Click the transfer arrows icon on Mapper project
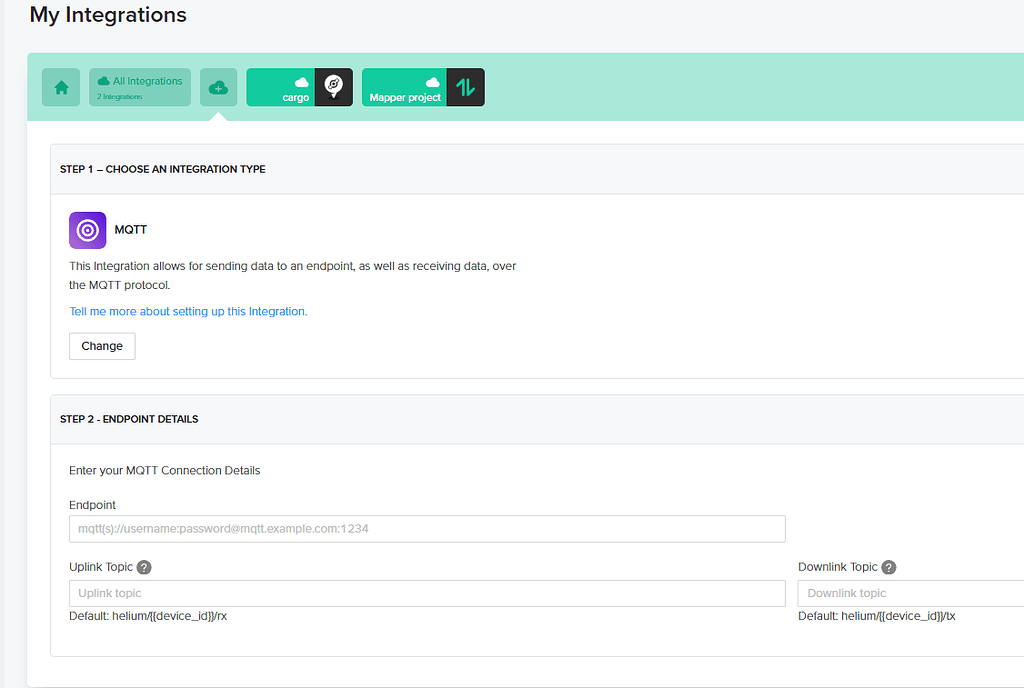 pyautogui.click(x=466, y=87)
